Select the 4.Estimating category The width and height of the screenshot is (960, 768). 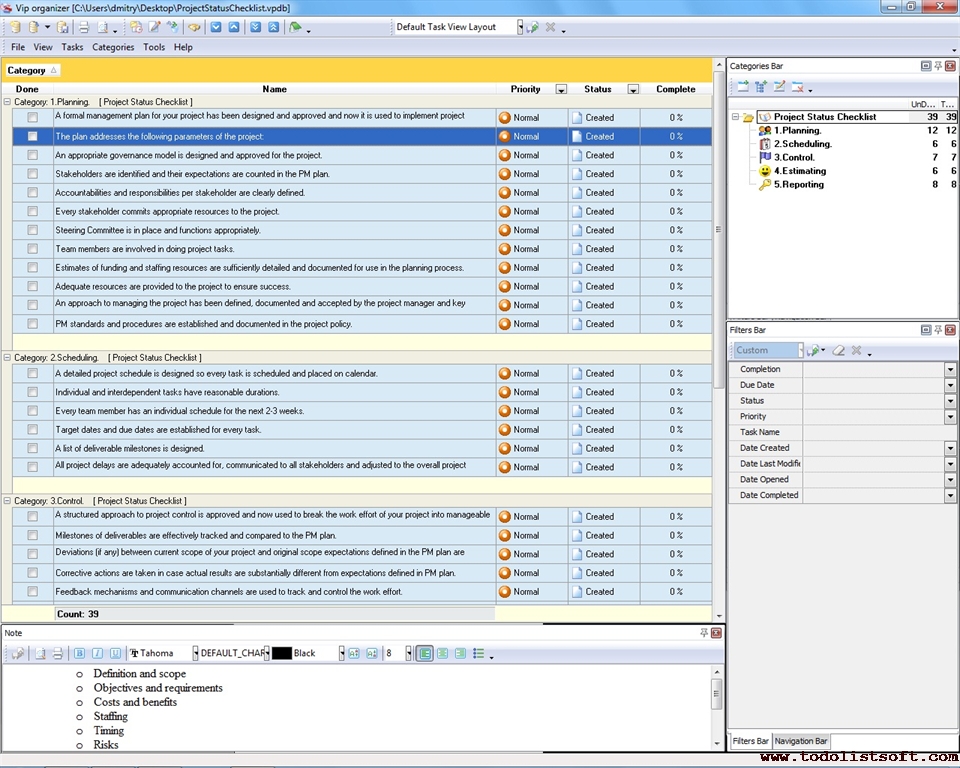click(799, 171)
